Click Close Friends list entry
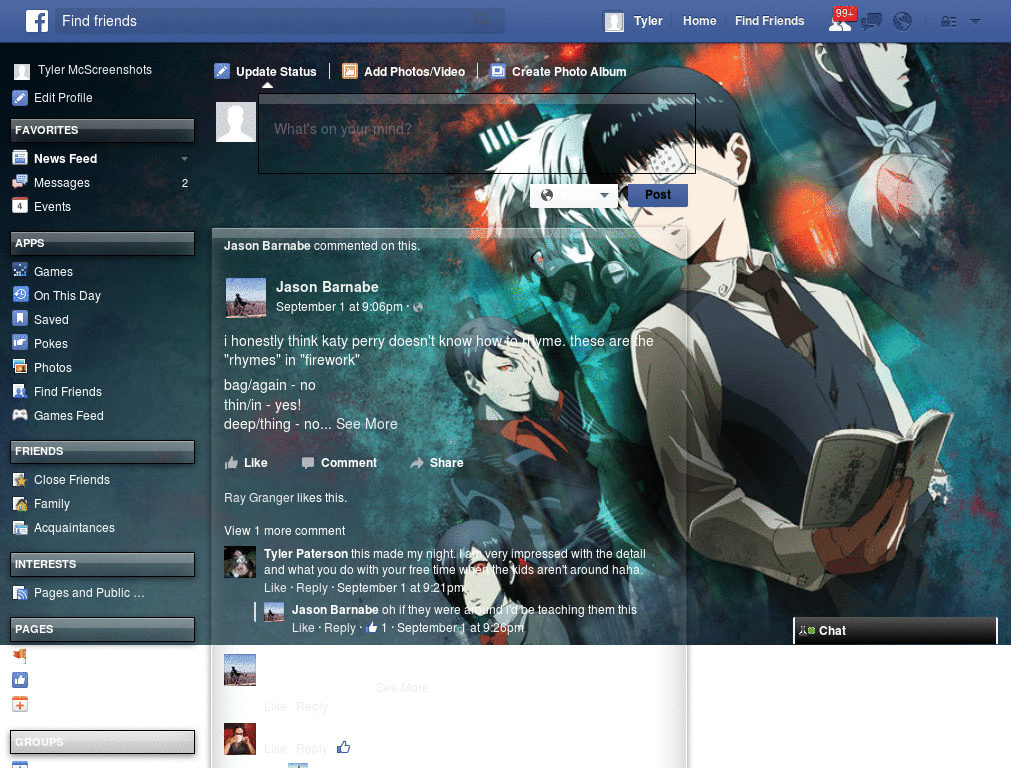 (x=72, y=480)
